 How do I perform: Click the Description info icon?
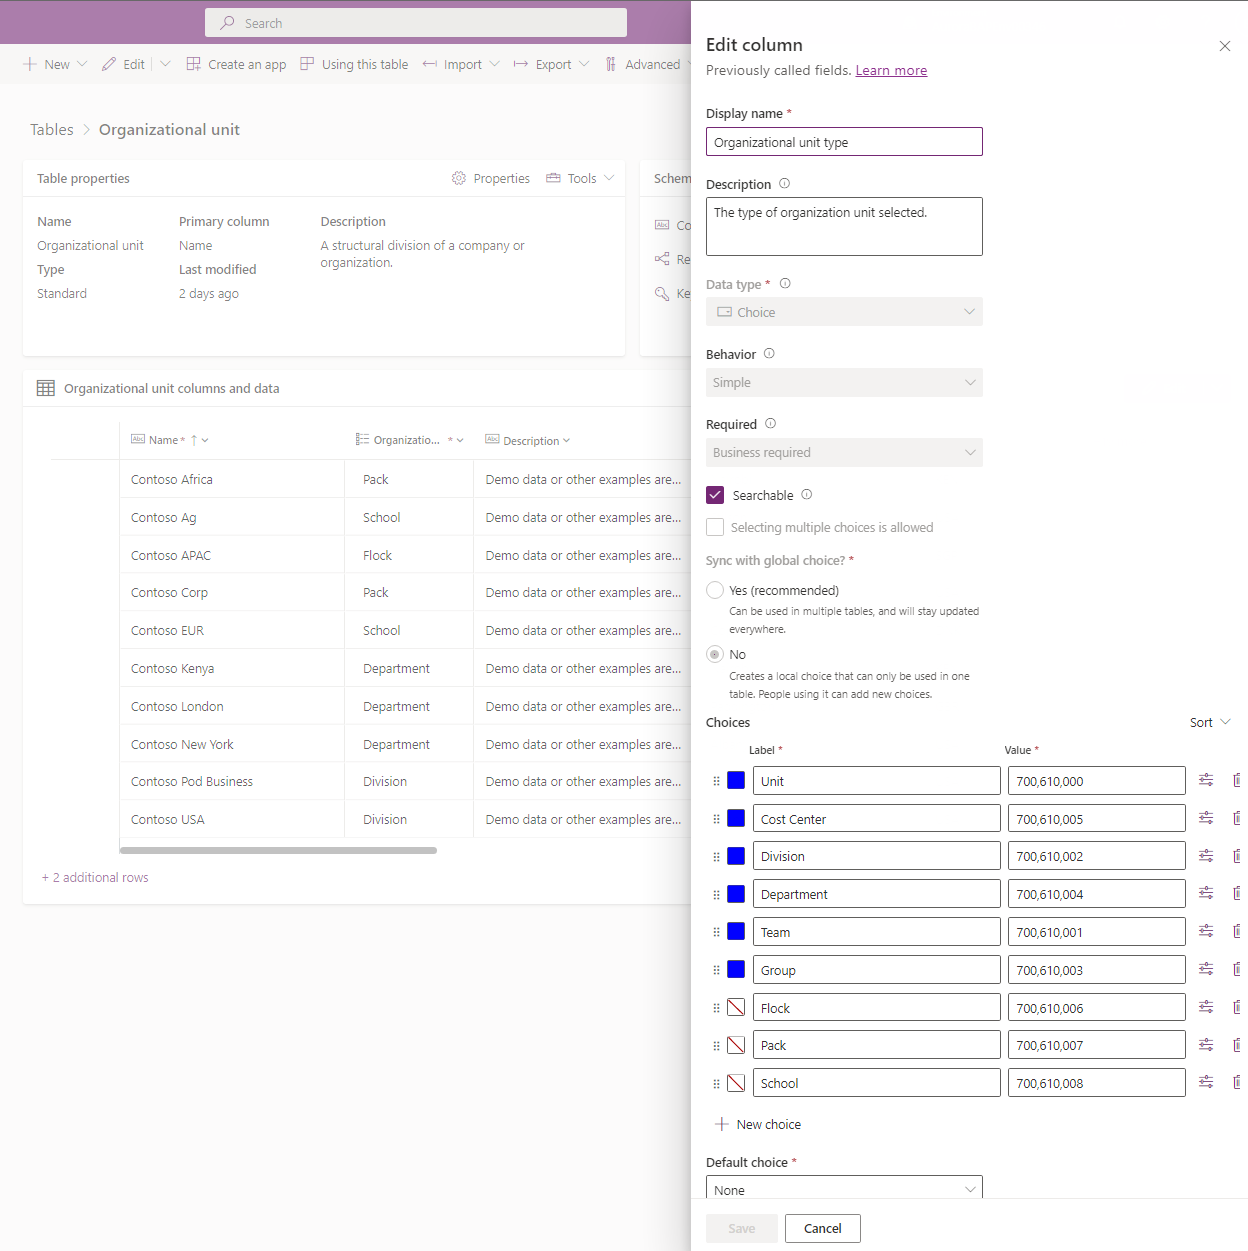[x=784, y=183]
